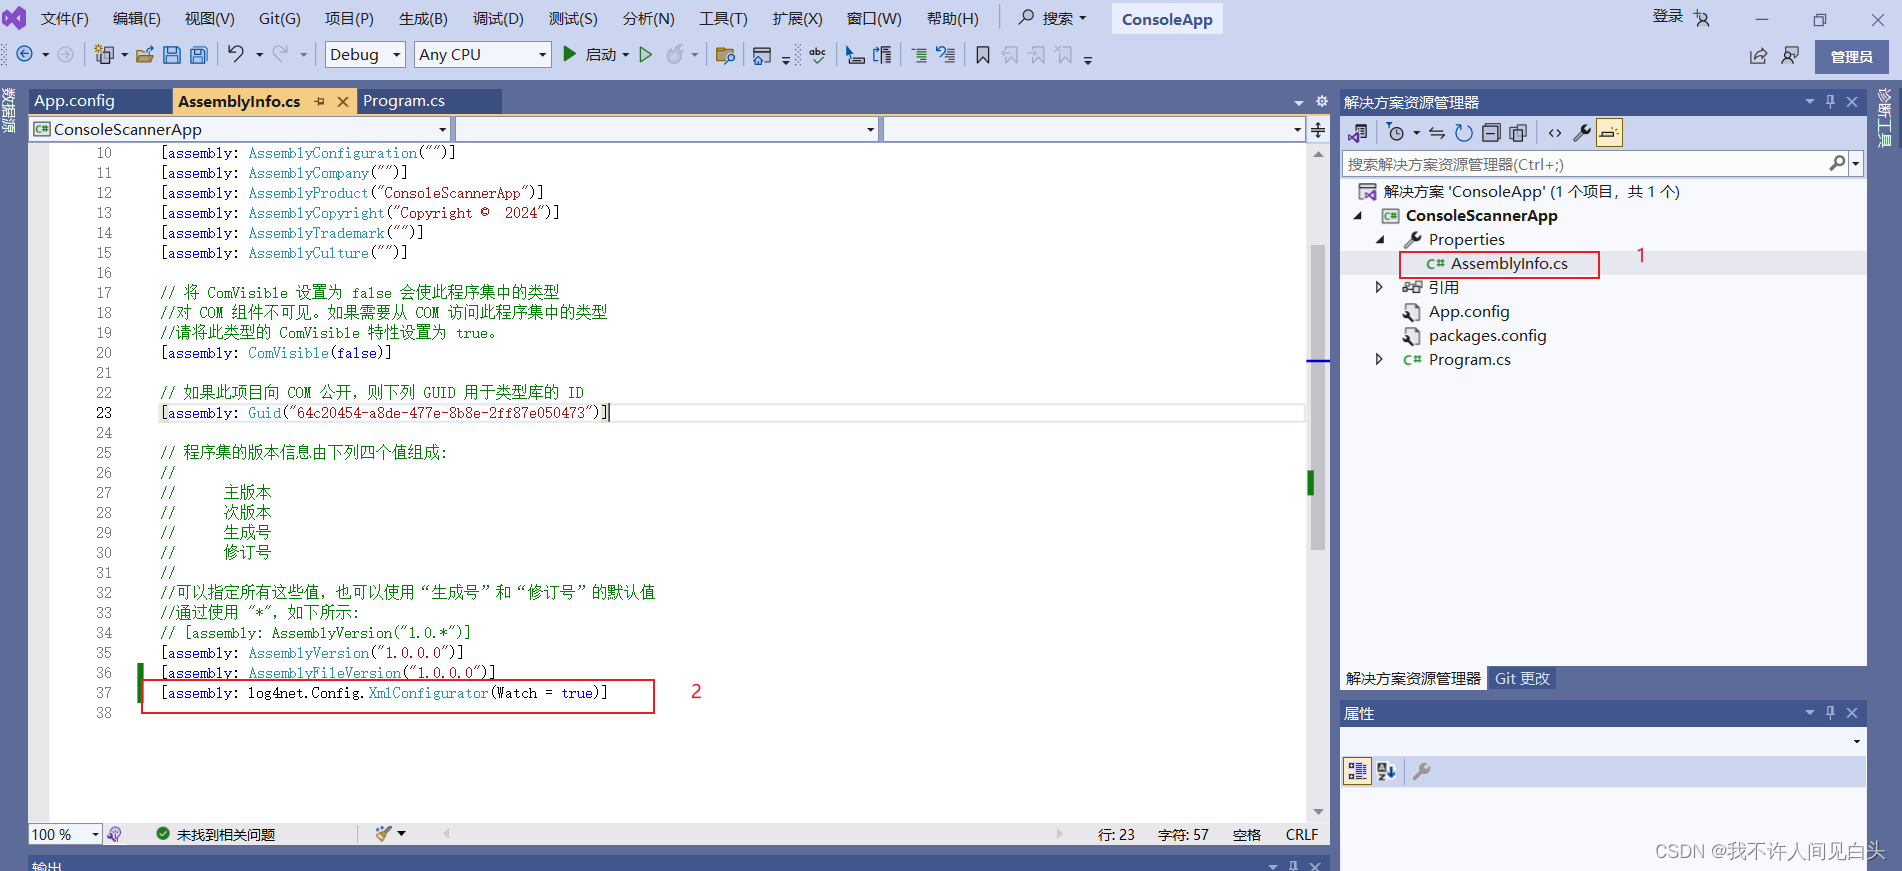Expand the 引用 references node

pos(1379,287)
